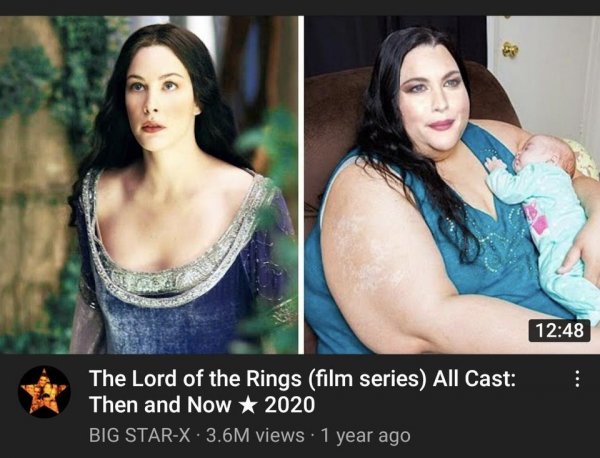Image resolution: width=600 pixels, height=458 pixels.
Task: Select the right photo with teal top
Action: click(452, 185)
